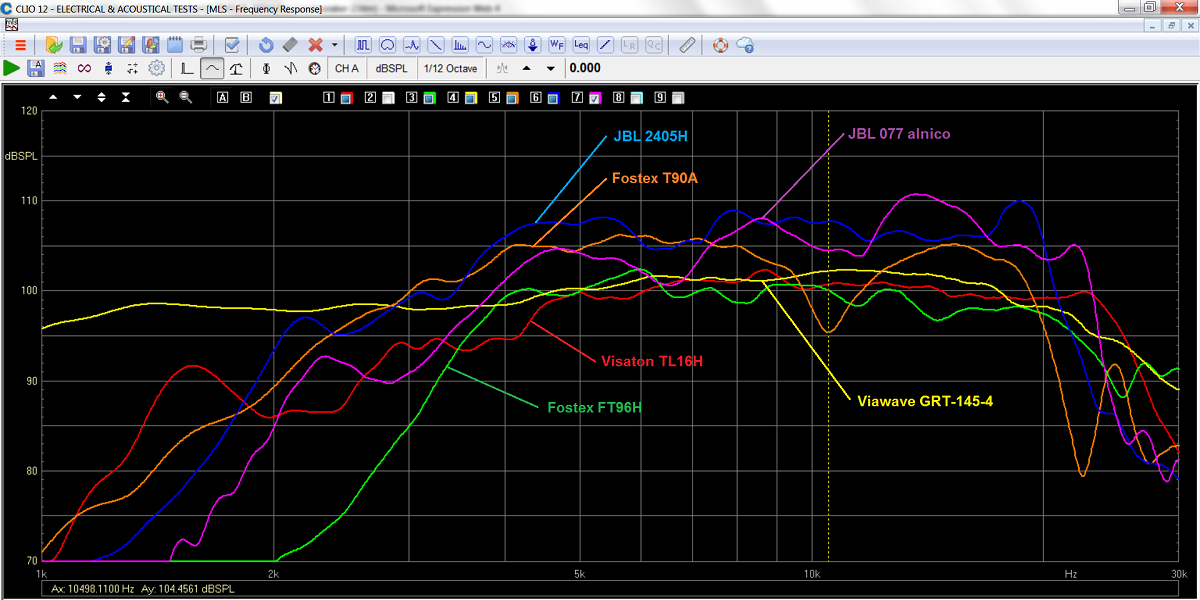The width and height of the screenshot is (1200, 600).
Task: Select overlay number 5 button
Action: (493, 97)
